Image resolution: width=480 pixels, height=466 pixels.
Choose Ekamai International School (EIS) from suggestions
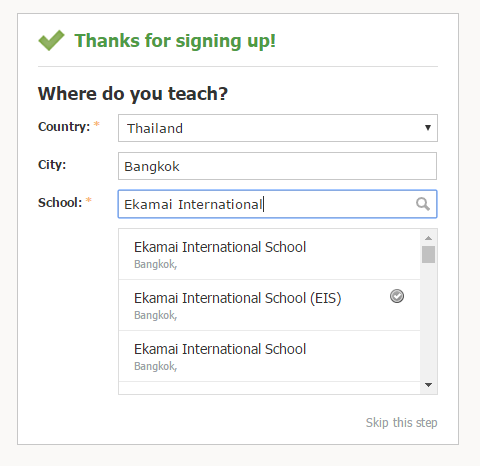269,305
